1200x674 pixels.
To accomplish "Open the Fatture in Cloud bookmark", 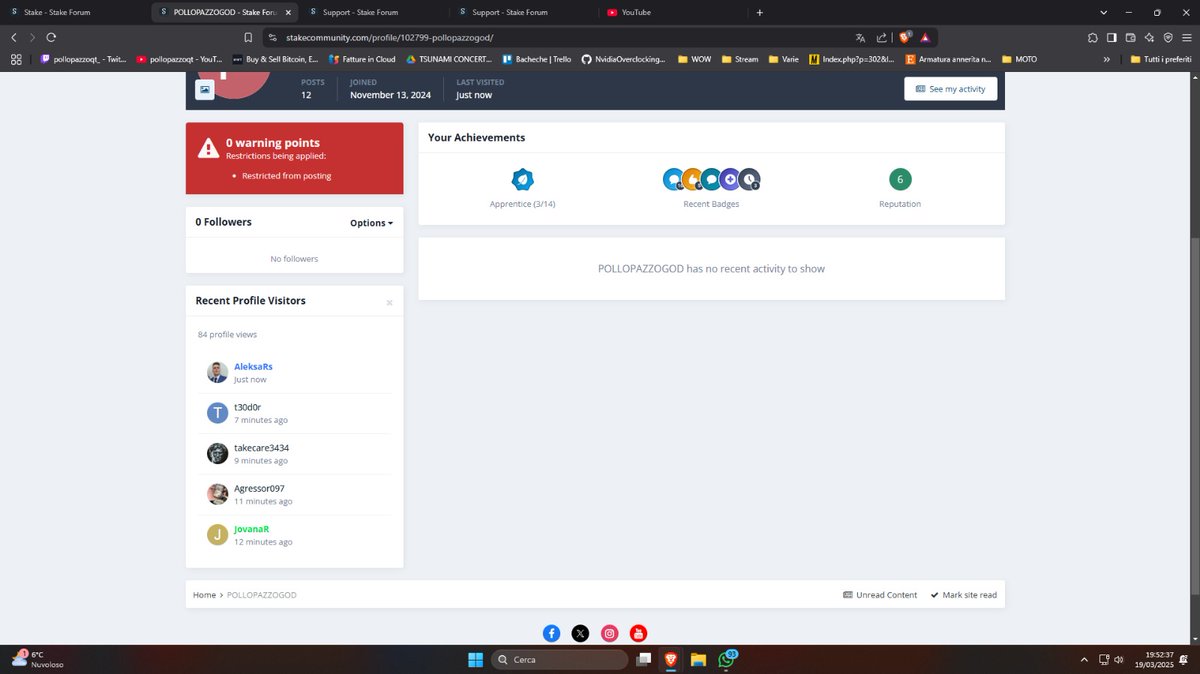I will [362, 59].
